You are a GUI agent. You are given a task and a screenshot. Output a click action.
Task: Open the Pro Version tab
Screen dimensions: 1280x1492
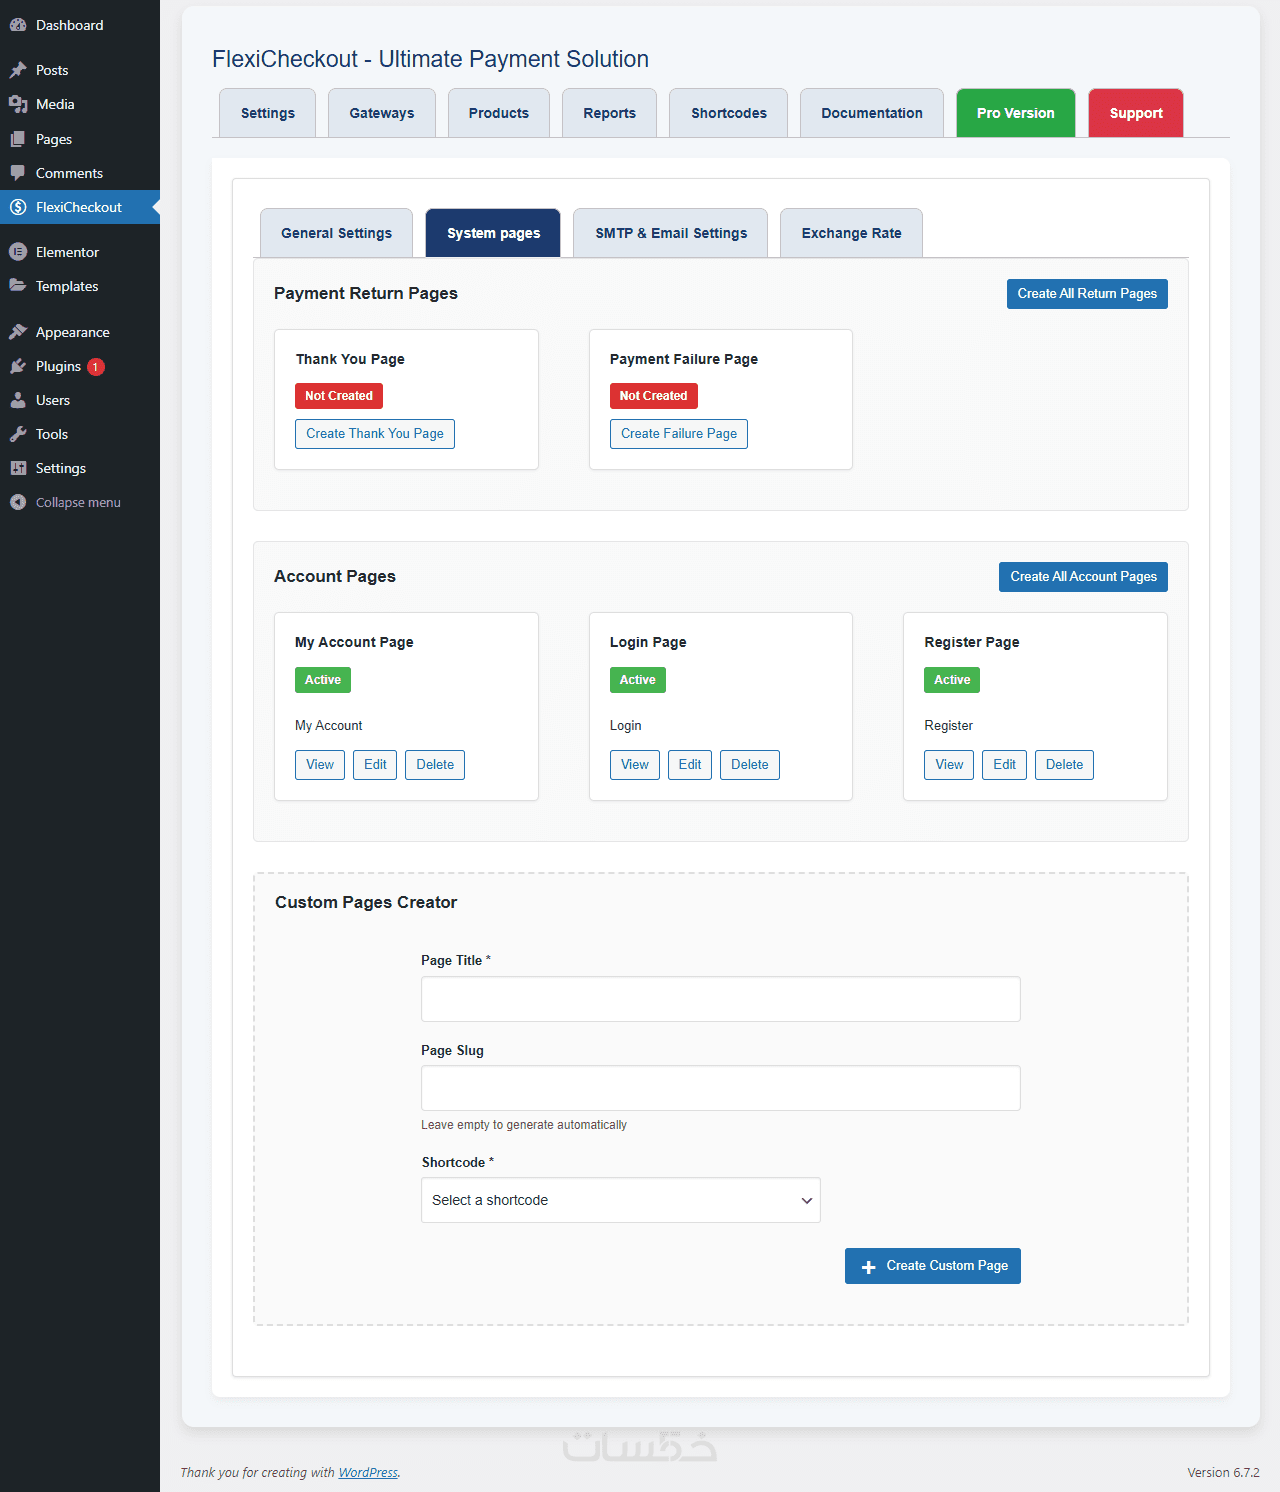[1016, 113]
